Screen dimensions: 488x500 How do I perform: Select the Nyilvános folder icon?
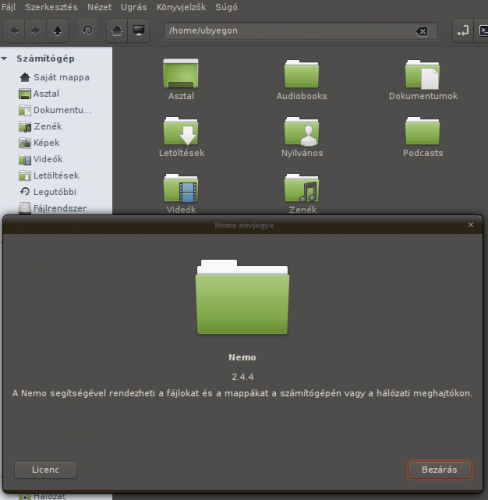(x=302, y=131)
